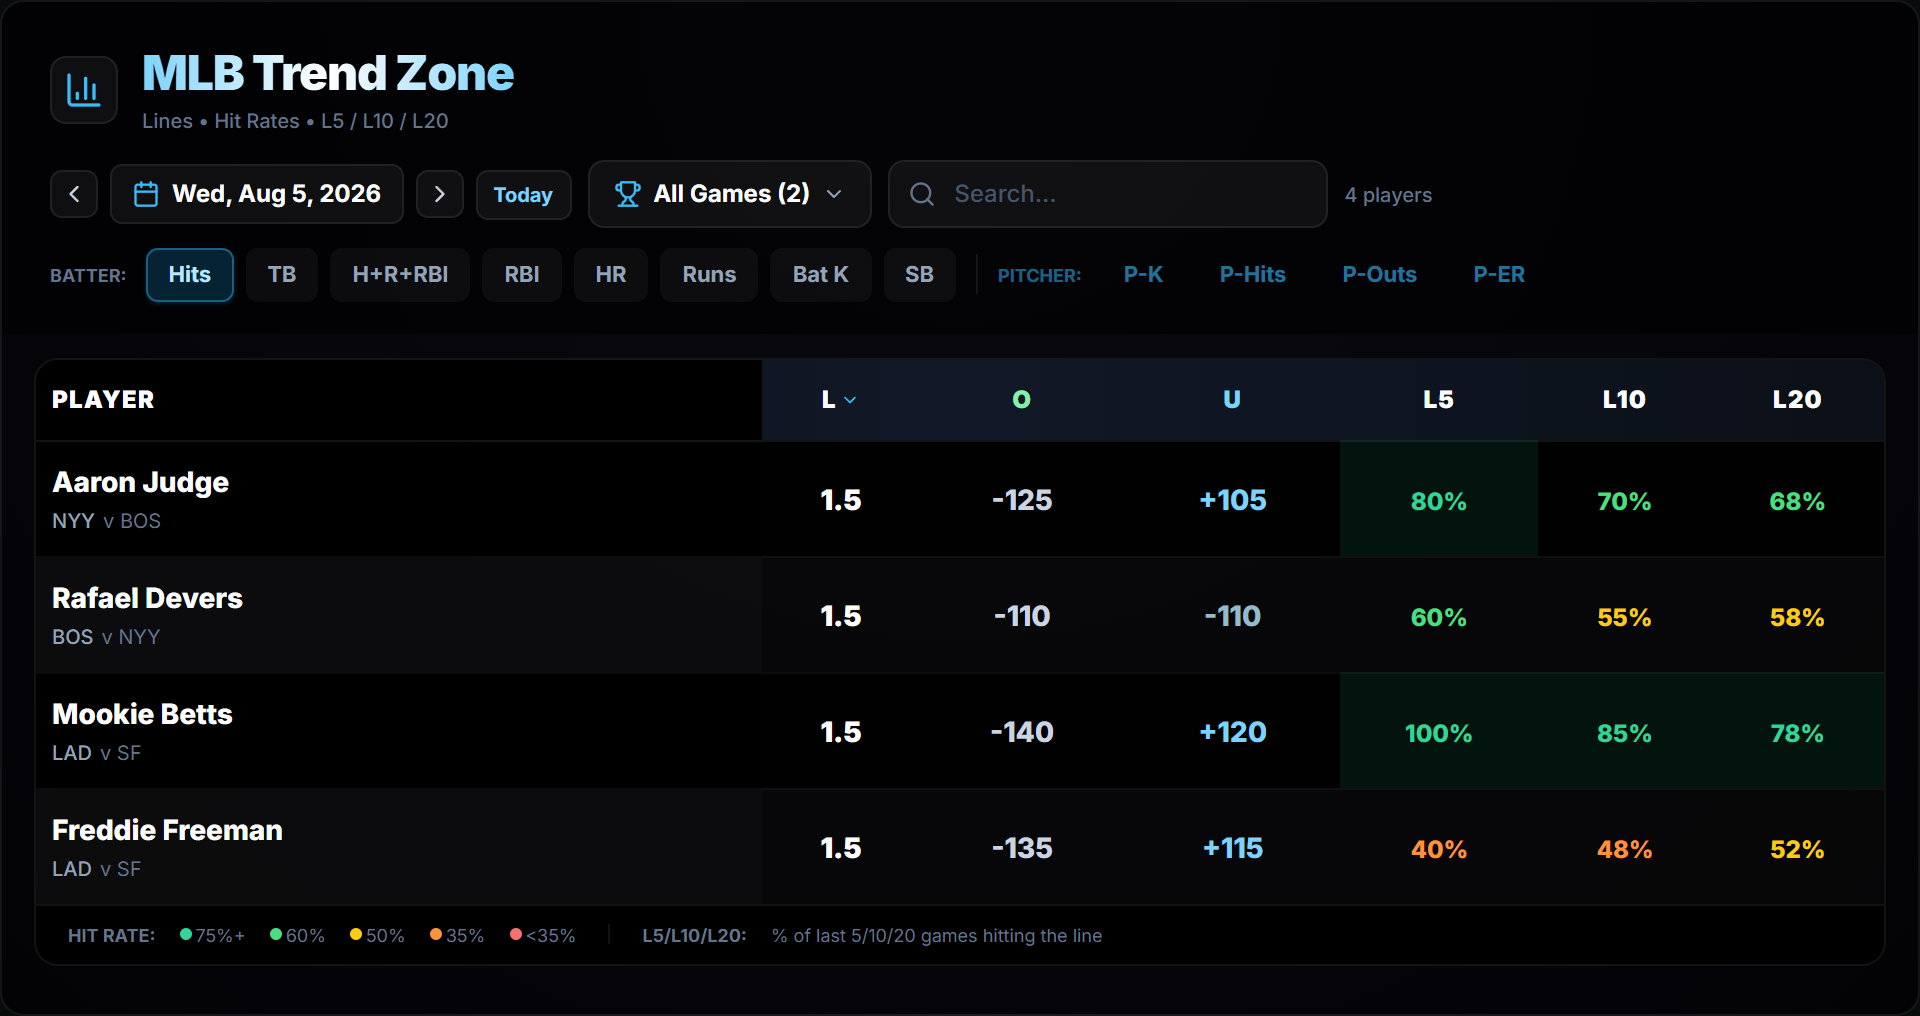Screen dimensions: 1920x1016
Task: Click the L10 column header
Action: coord(1624,400)
